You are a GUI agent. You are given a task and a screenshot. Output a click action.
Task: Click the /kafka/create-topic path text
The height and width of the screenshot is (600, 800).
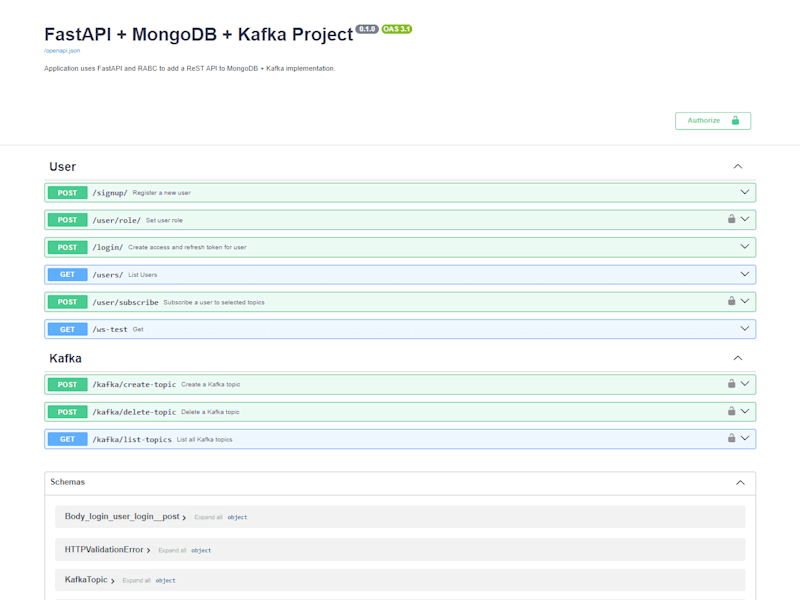coord(134,385)
